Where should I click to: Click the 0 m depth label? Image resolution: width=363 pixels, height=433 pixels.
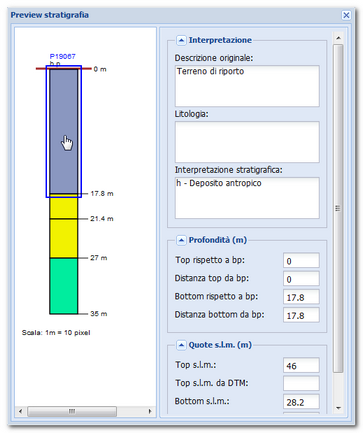tap(100, 69)
